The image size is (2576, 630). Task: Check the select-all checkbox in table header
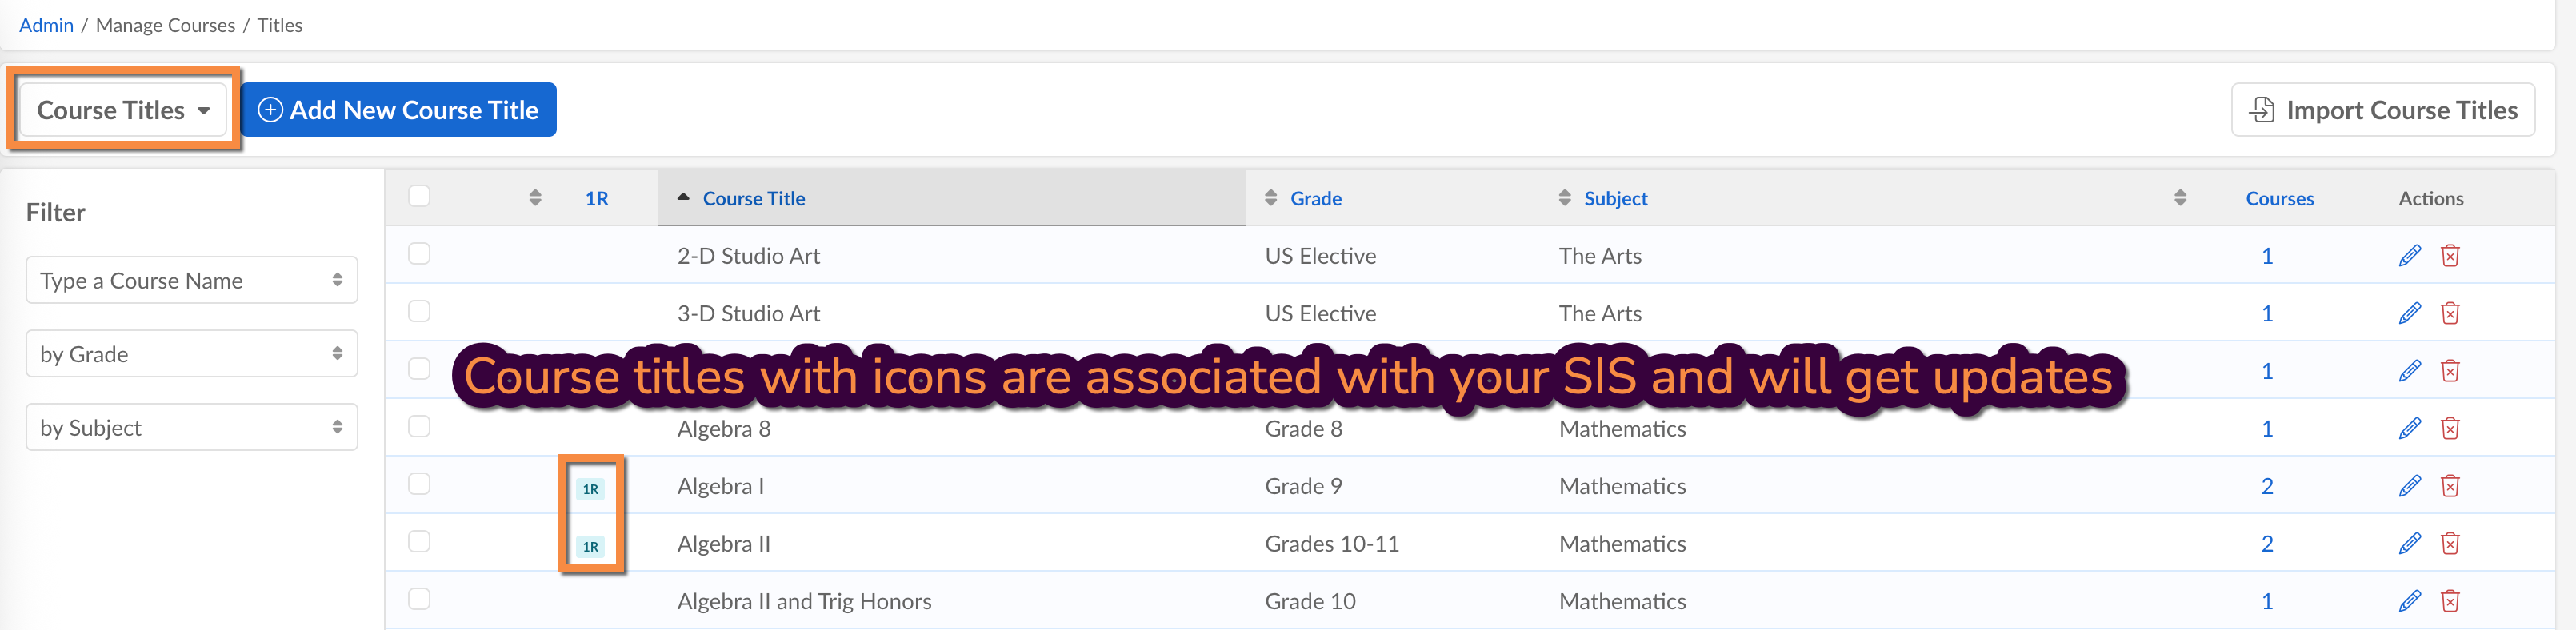419,196
